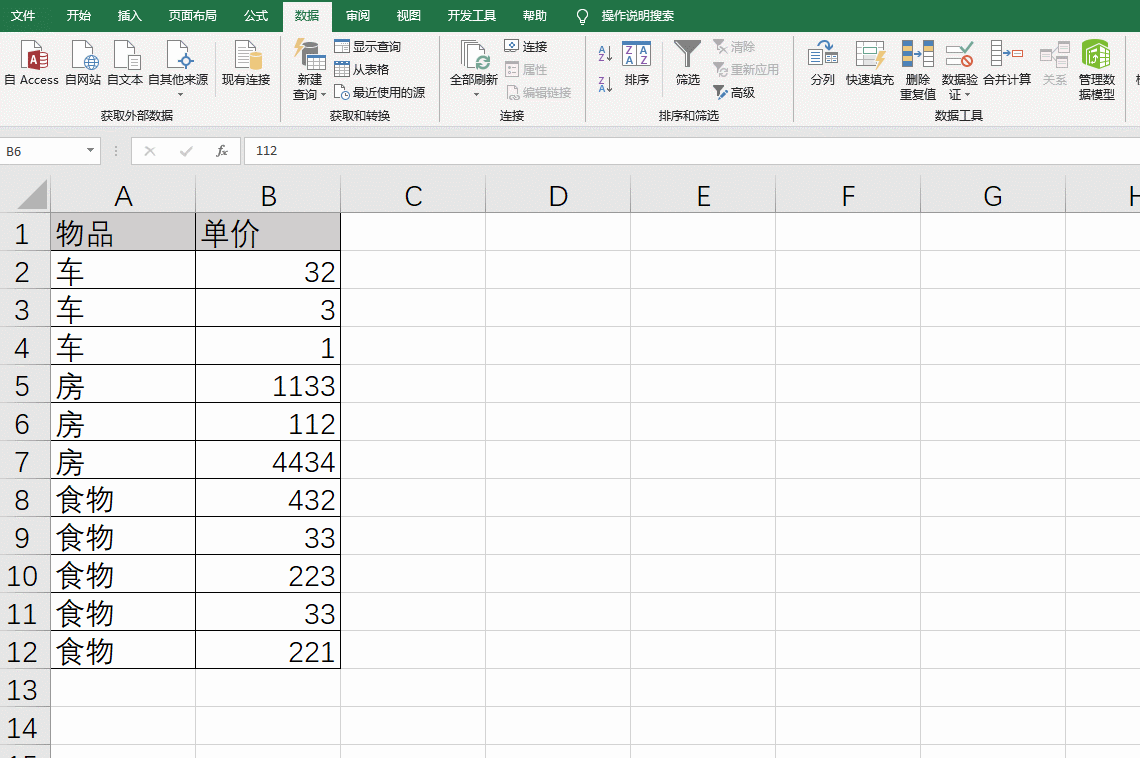Image resolution: width=1140 pixels, height=758 pixels.
Task: Click cell A8 containing 食物
Action: point(123,499)
